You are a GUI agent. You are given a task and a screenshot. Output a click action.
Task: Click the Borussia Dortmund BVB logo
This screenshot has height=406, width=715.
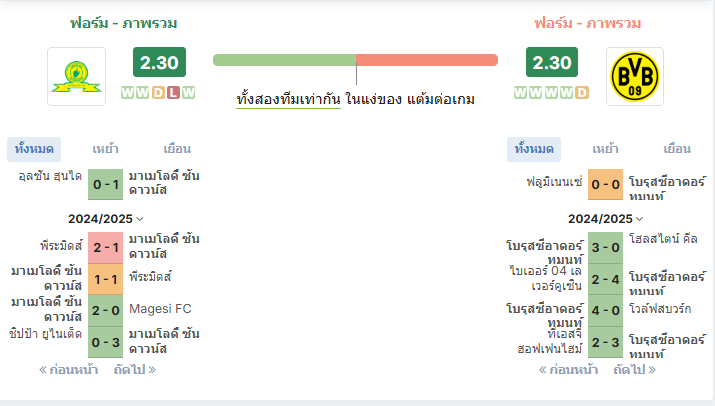coord(635,77)
